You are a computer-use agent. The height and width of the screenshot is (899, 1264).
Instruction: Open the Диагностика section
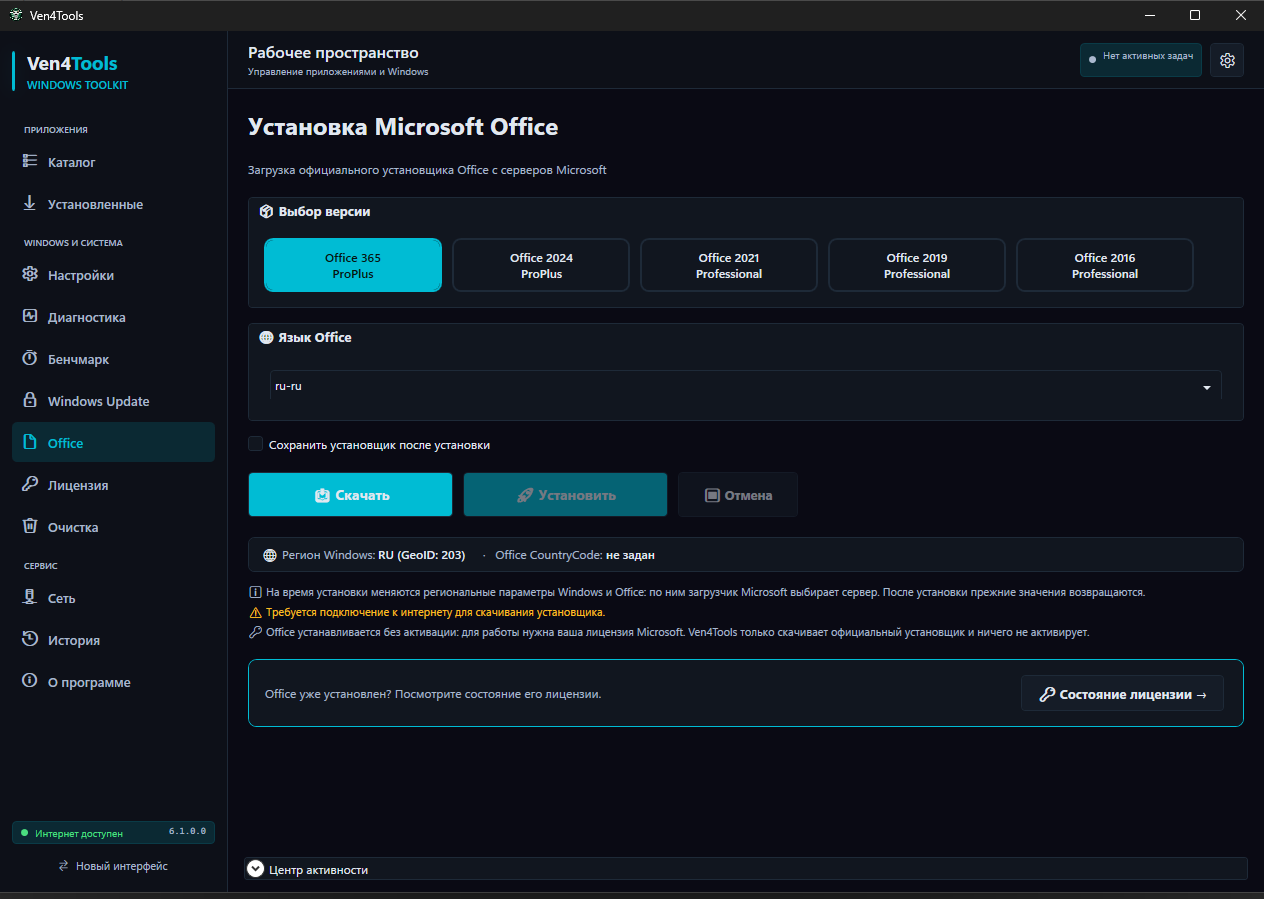[113, 317]
